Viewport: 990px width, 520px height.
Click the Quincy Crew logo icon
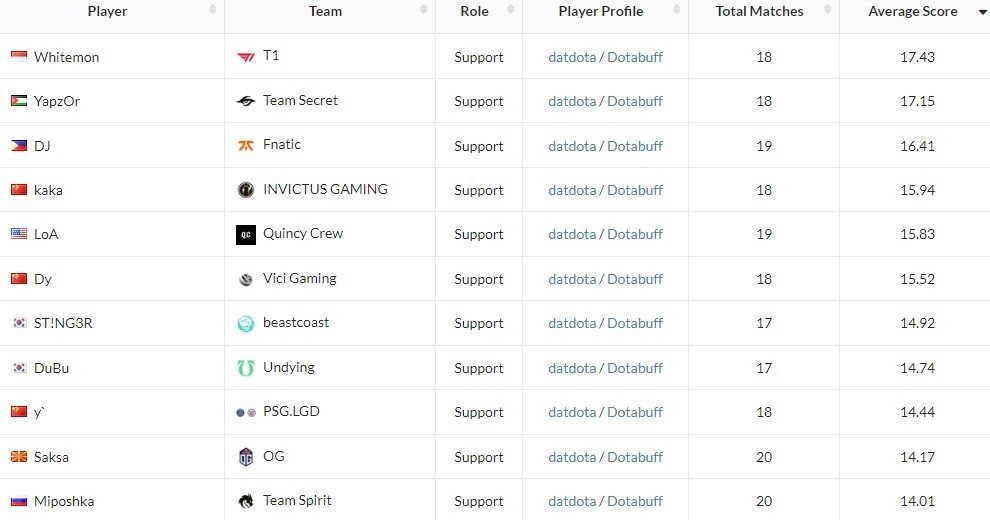(x=246, y=234)
